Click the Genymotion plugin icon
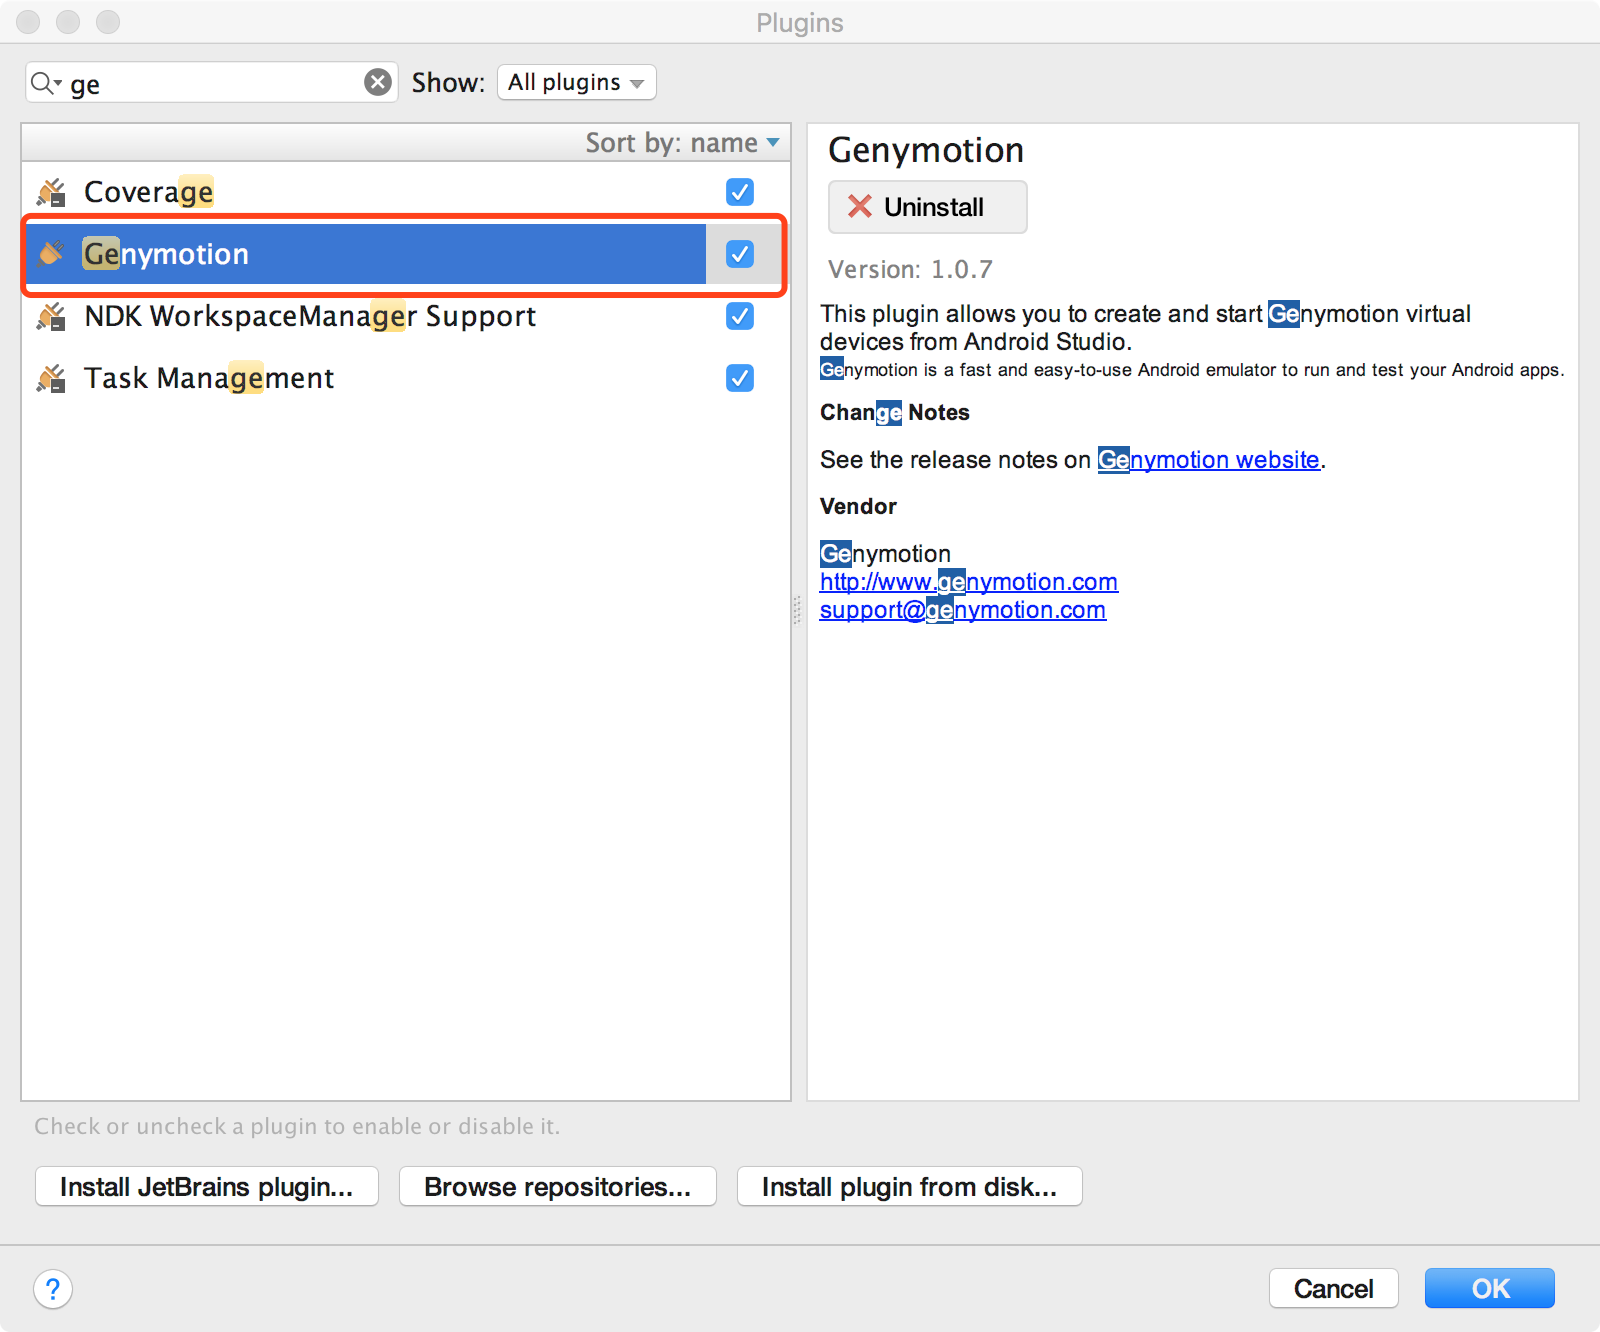This screenshot has height=1332, width=1600. 51,254
